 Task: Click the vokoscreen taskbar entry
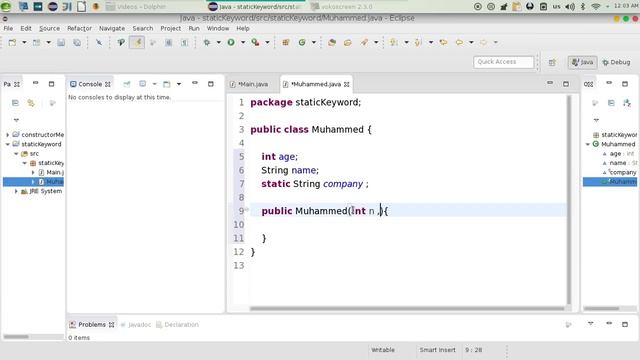[342, 7]
